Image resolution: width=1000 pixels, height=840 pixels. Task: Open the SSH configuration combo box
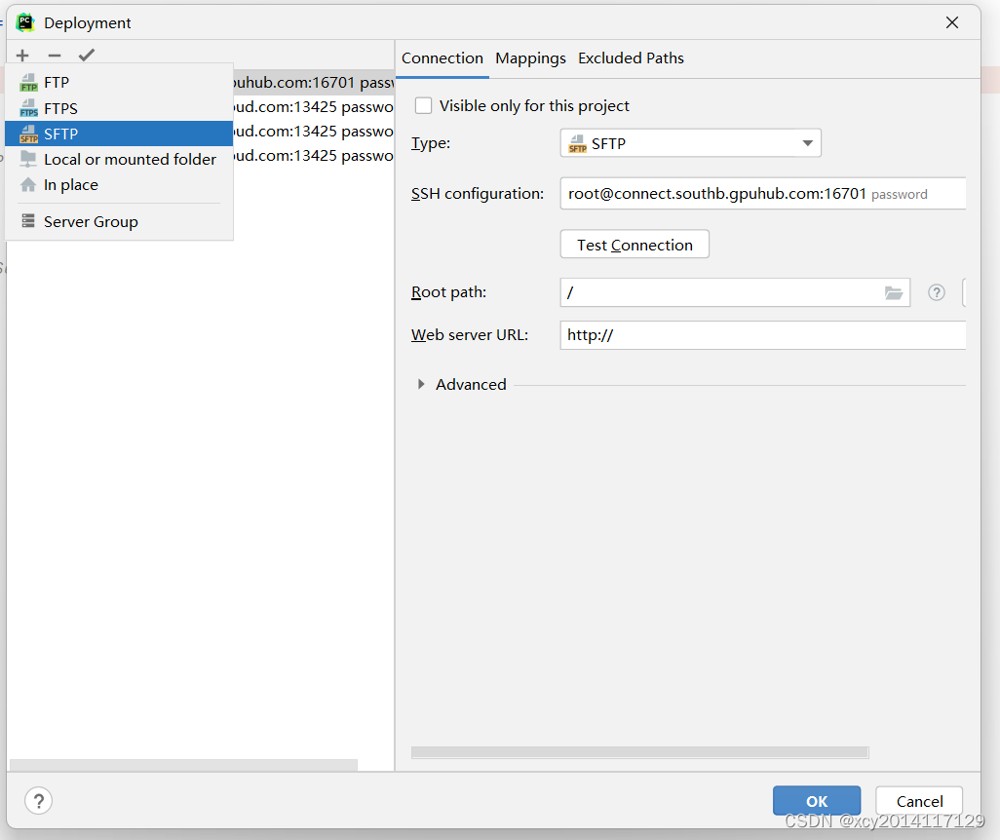pyautogui.click(x=763, y=193)
